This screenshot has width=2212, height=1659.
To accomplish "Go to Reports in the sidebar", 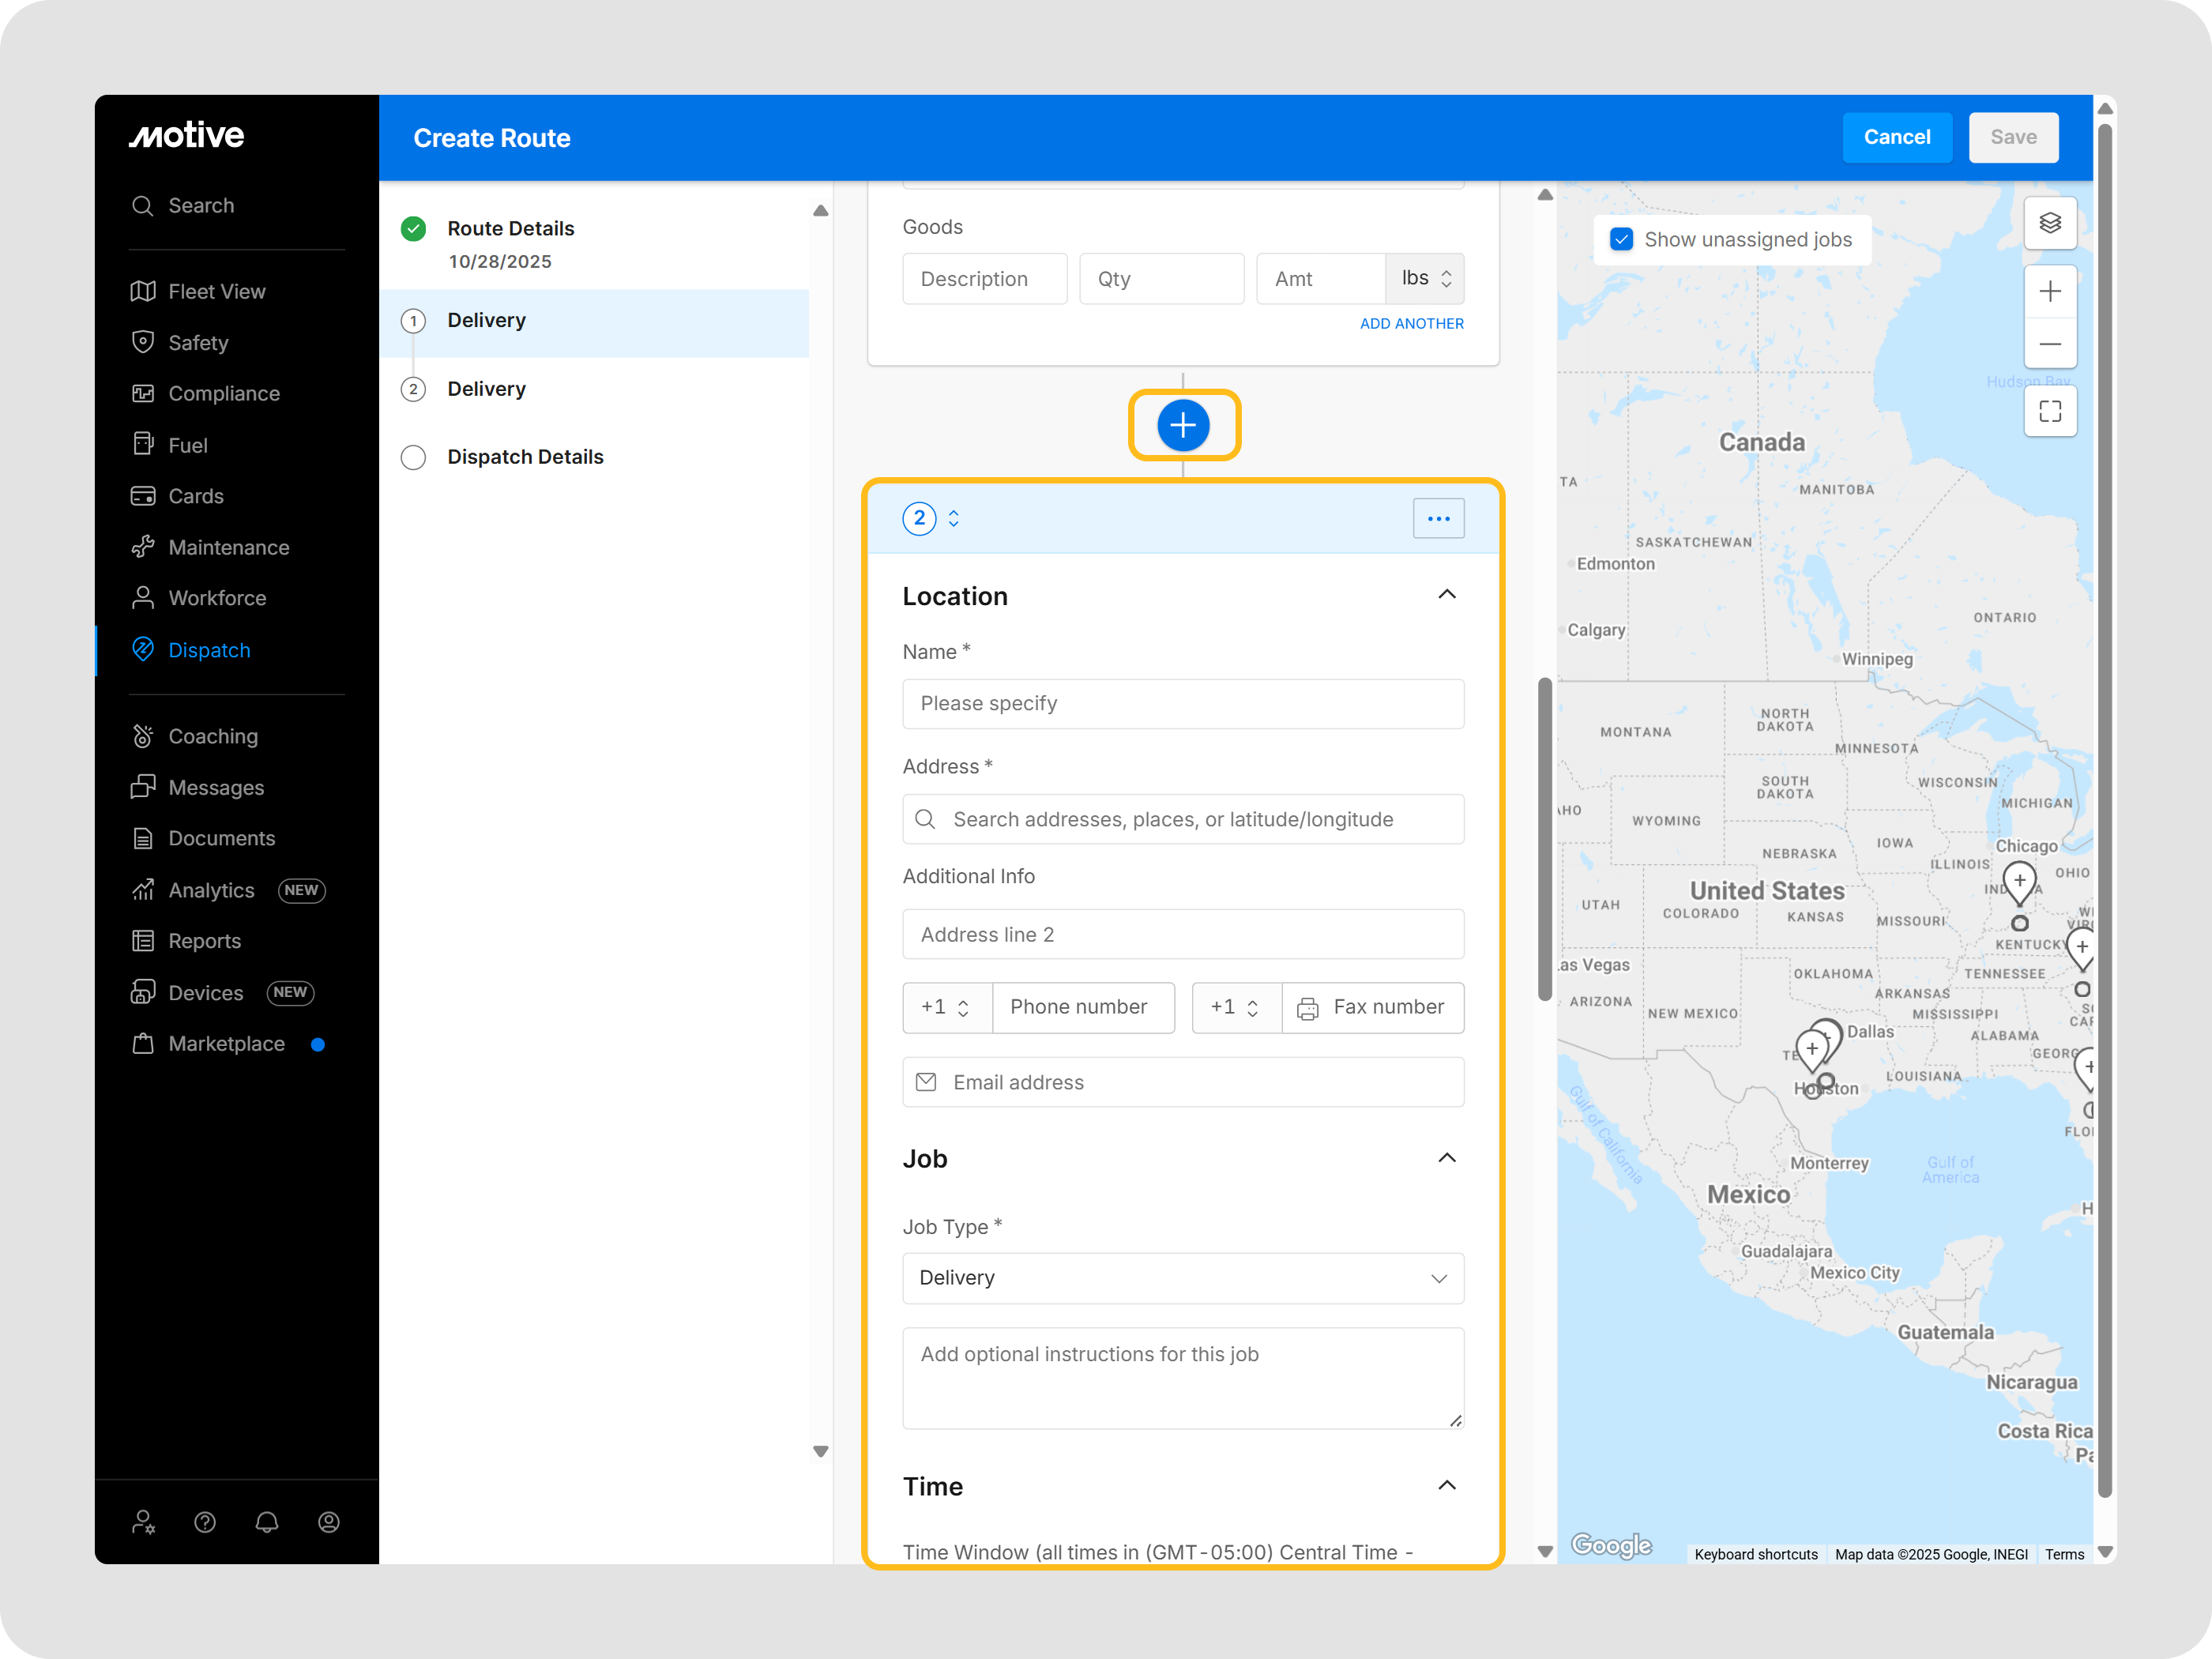I will pyautogui.click(x=204, y=941).
